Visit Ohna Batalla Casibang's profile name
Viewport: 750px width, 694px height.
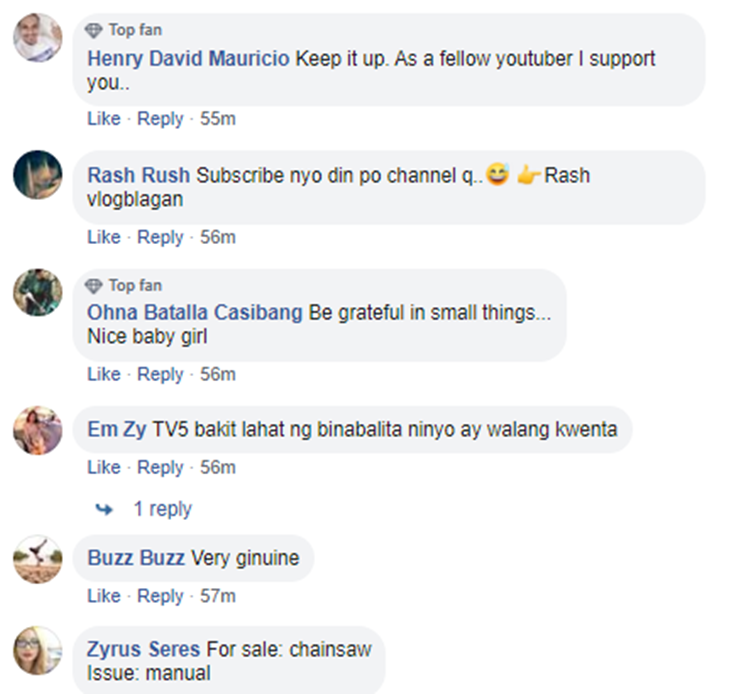click(x=195, y=313)
